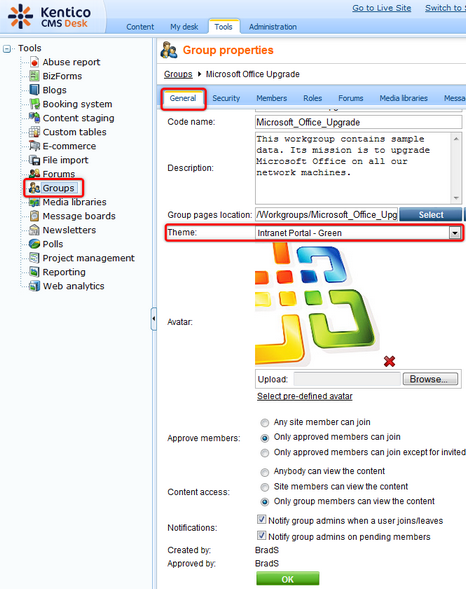Click the Message boards clipboard icon
The height and width of the screenshot is (589, 466).
coord(34,216)
